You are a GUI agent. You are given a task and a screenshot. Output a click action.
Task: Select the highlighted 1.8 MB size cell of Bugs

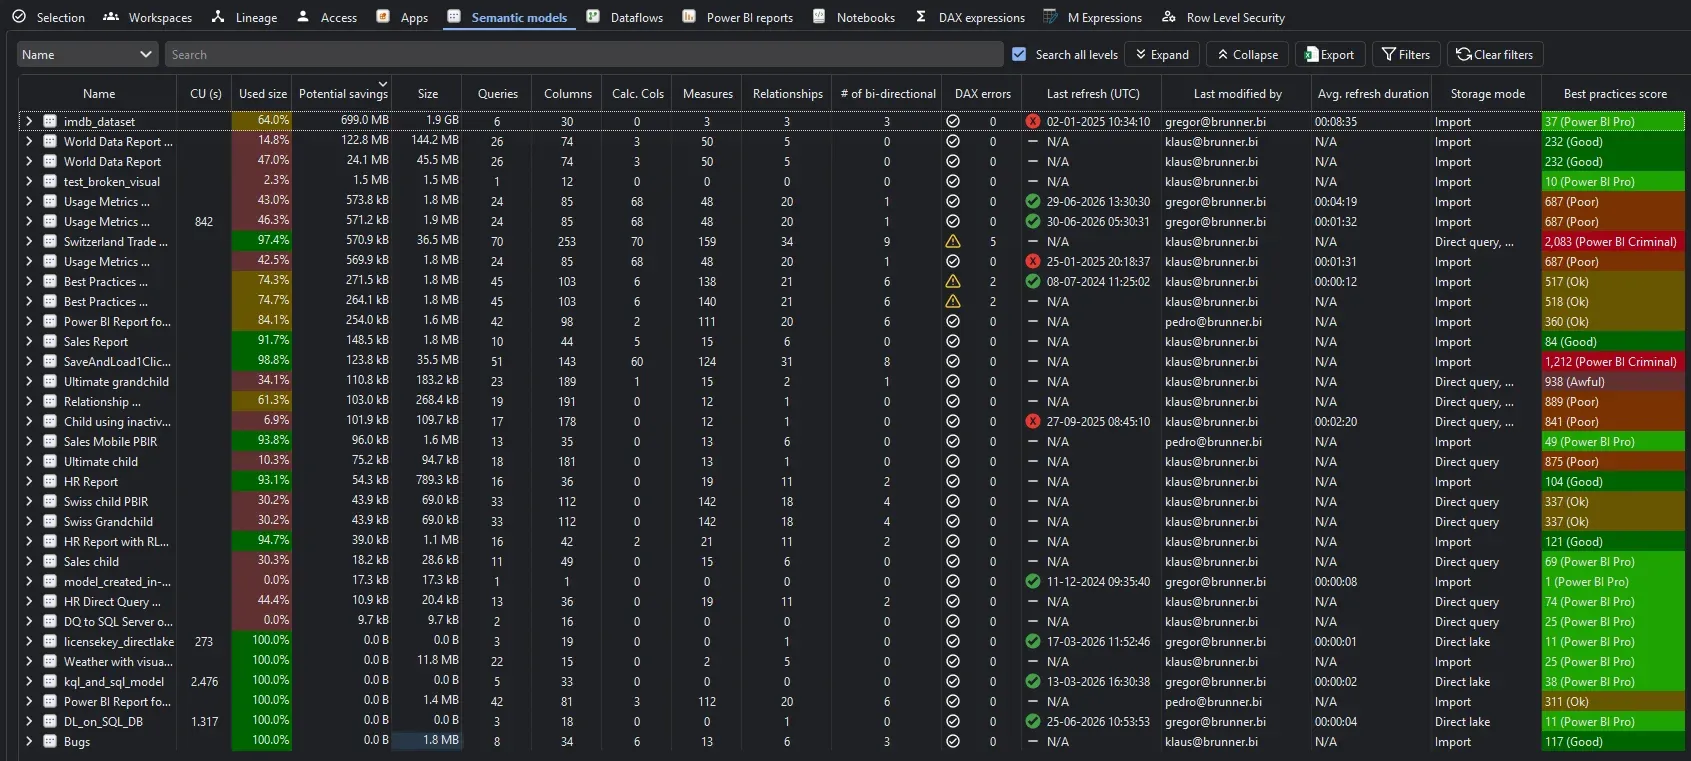click(427, 741)
